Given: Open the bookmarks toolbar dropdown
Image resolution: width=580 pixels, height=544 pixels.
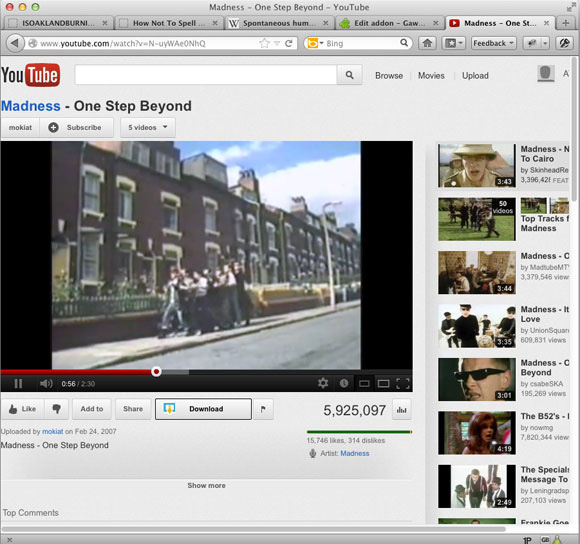Looking at the screenshot, I should click(453, 43).
